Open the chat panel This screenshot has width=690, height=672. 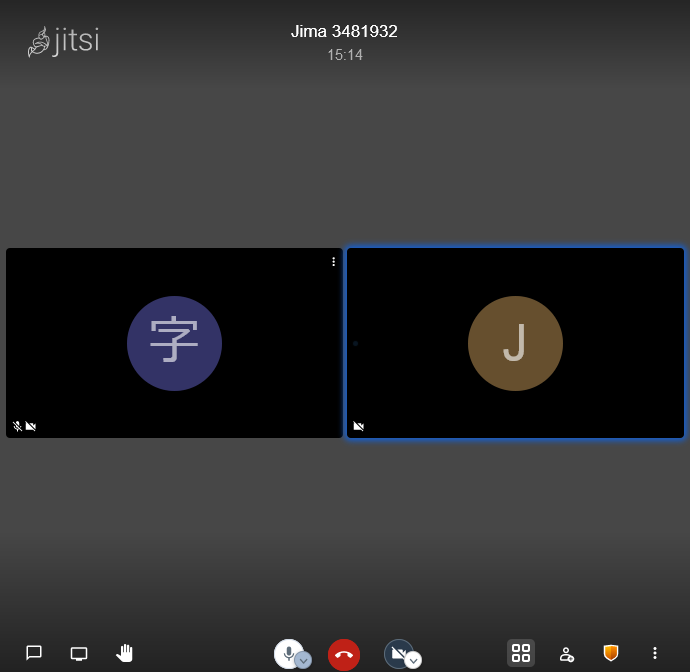coord(34,653)
